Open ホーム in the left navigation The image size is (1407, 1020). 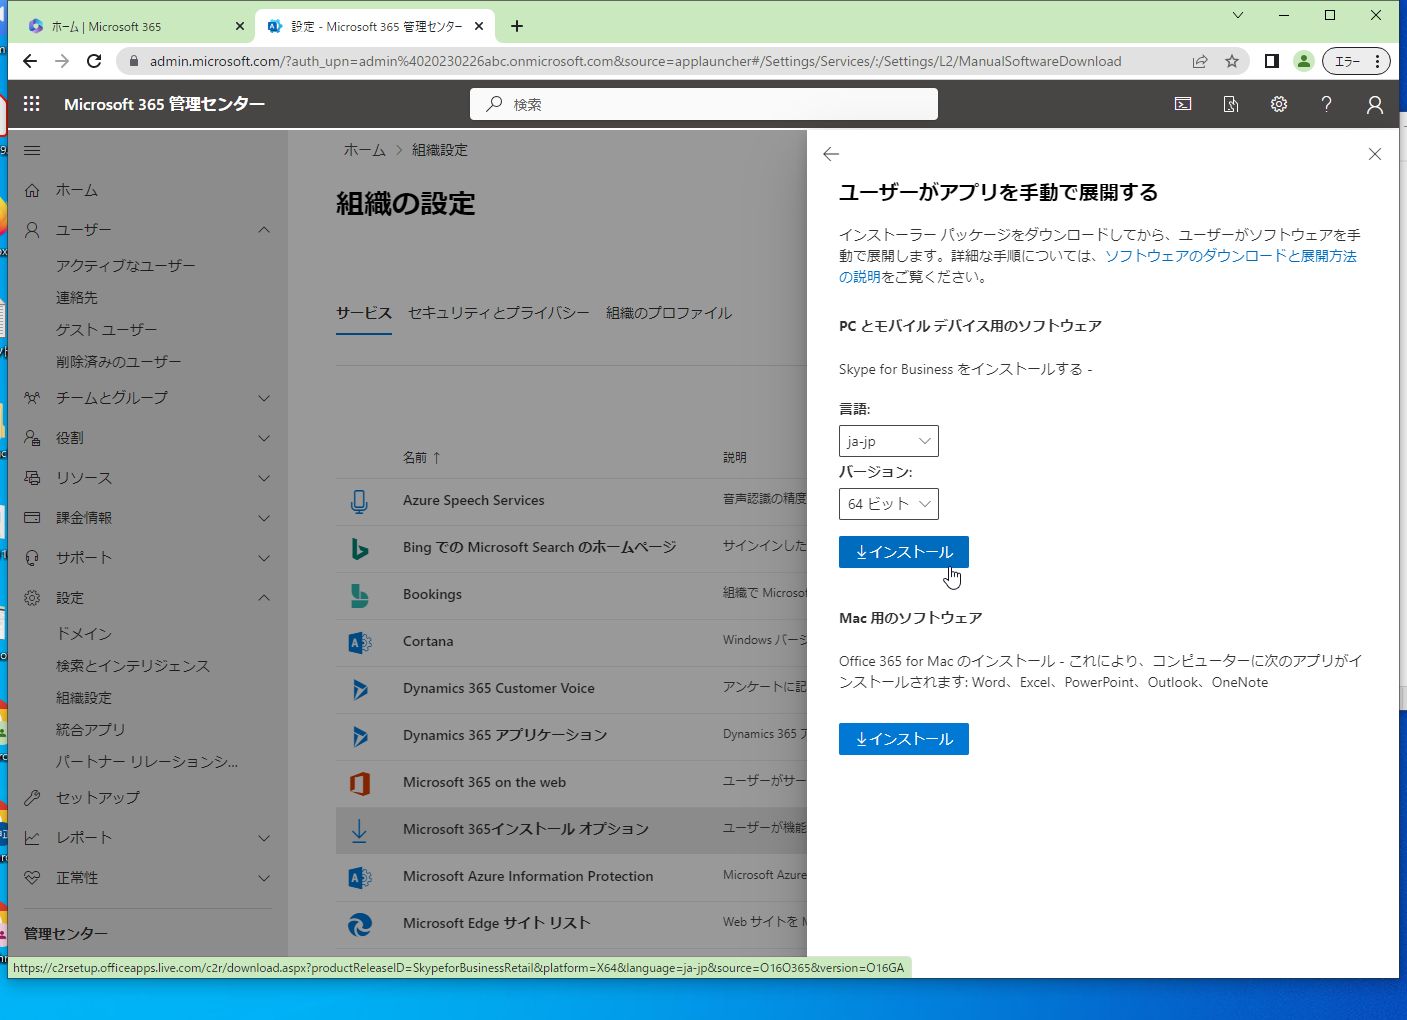point(77,190)
